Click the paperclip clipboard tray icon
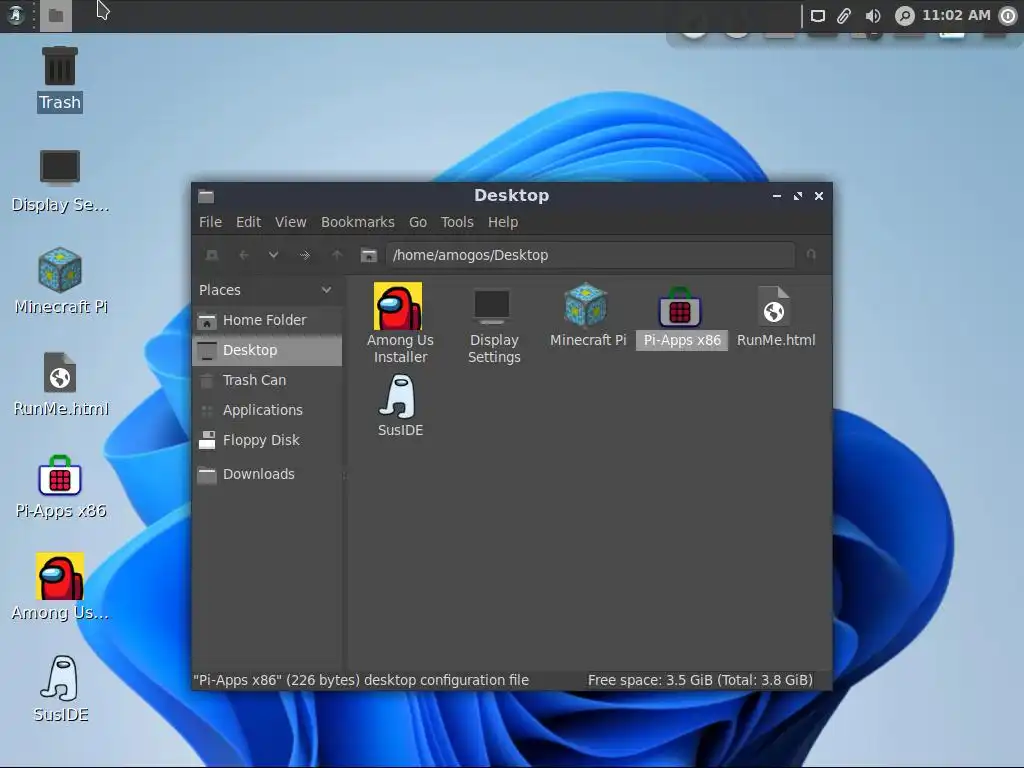 pos(844,16)
